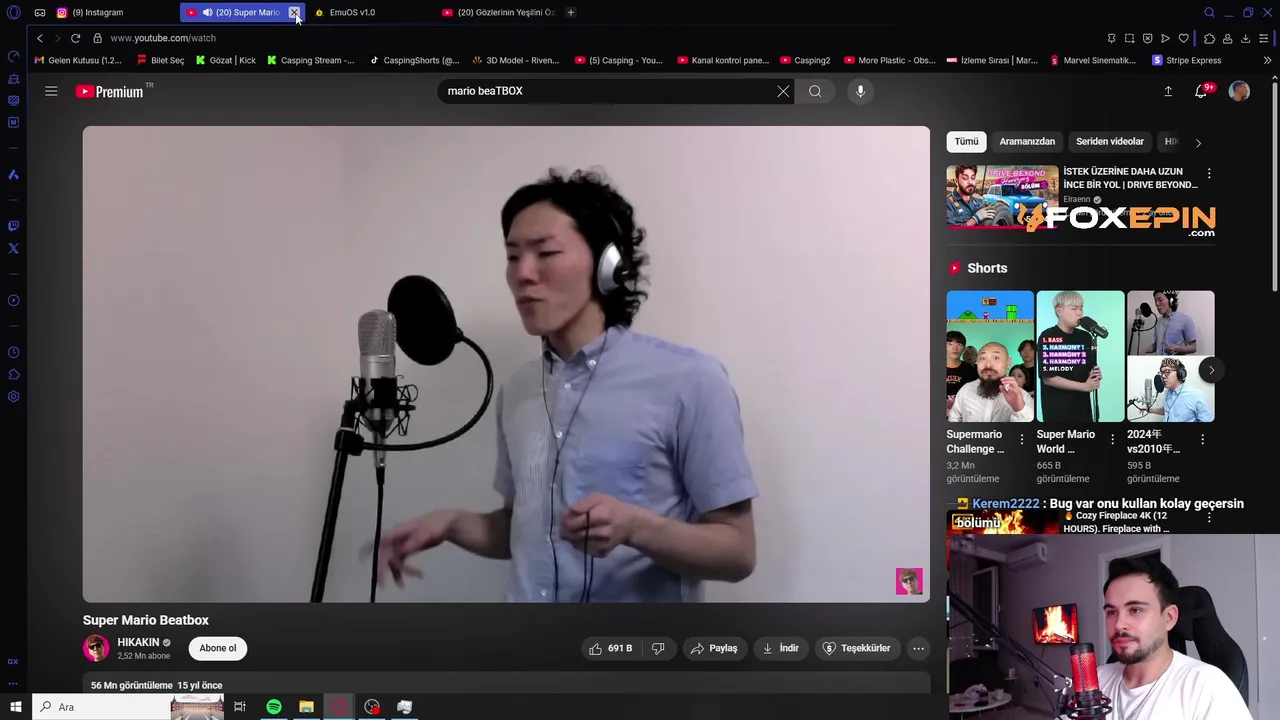Reload the page in the address bar
1280x720 pixels.
pos(75,38)
